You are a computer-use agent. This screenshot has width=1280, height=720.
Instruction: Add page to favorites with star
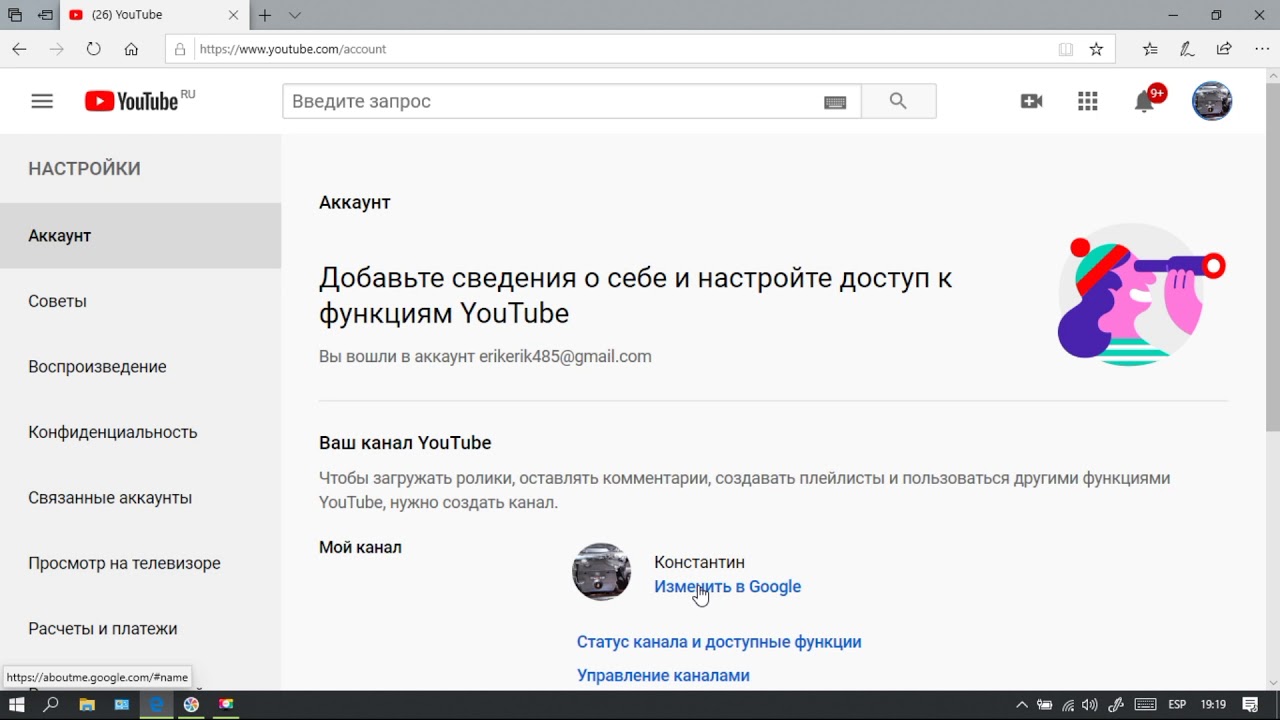(x=1096, y=49)
